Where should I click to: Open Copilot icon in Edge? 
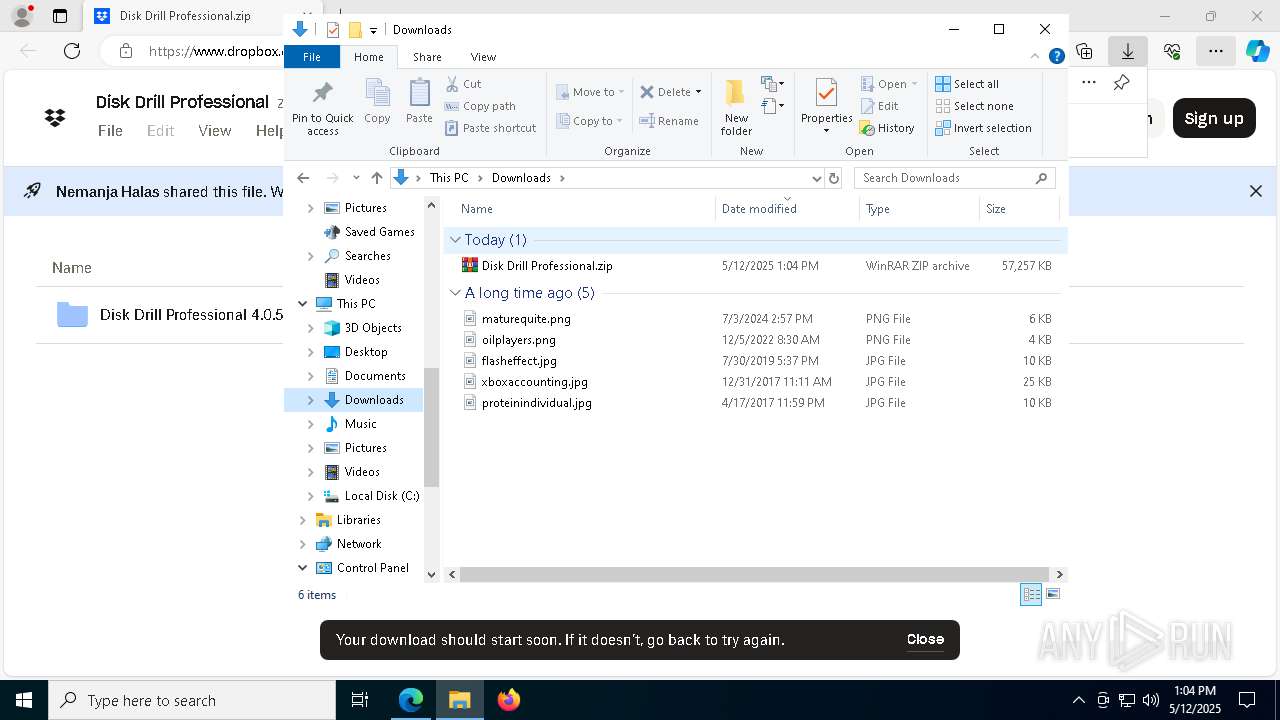(1257, 50)
